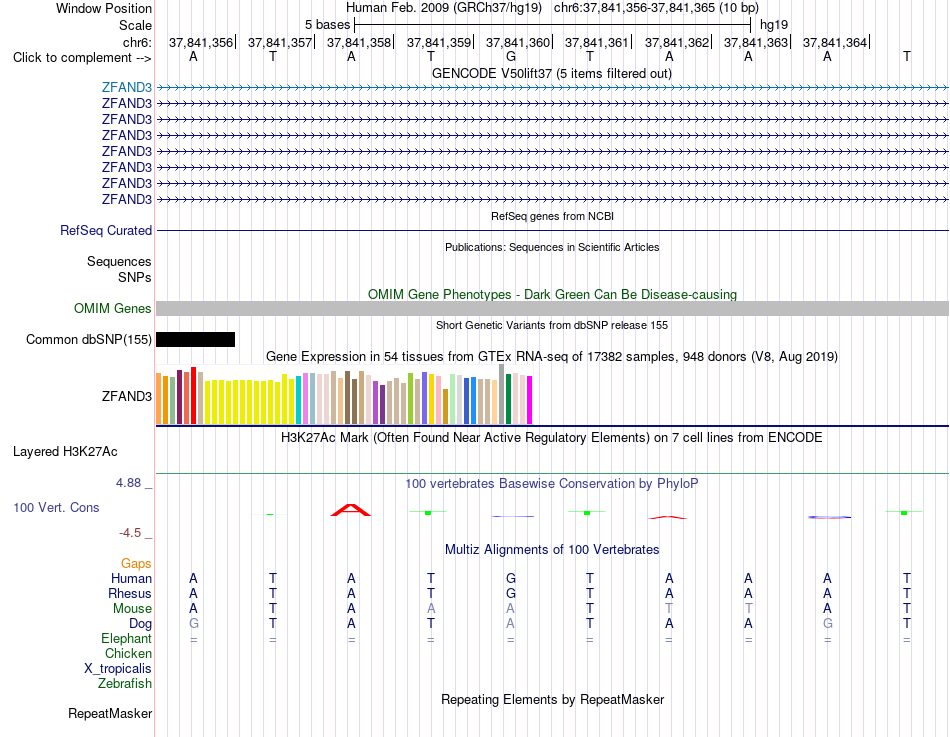Click position label 37,841,359
This screenshot has width=950, height=737.
pyautogui.click(x=439, y=42)
